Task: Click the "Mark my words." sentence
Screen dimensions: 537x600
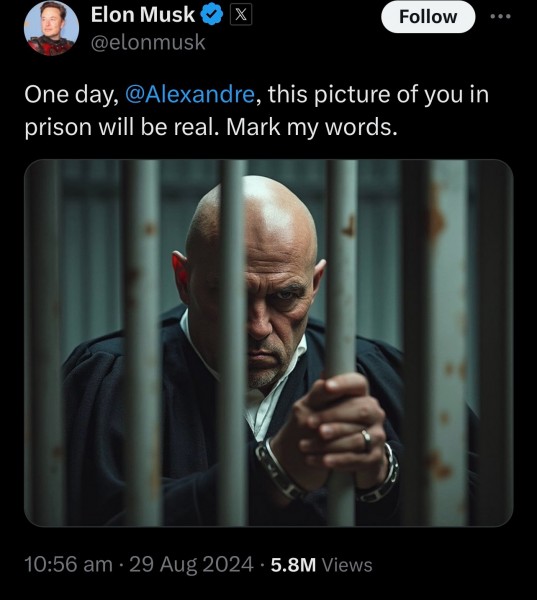Action: point(312,127)
